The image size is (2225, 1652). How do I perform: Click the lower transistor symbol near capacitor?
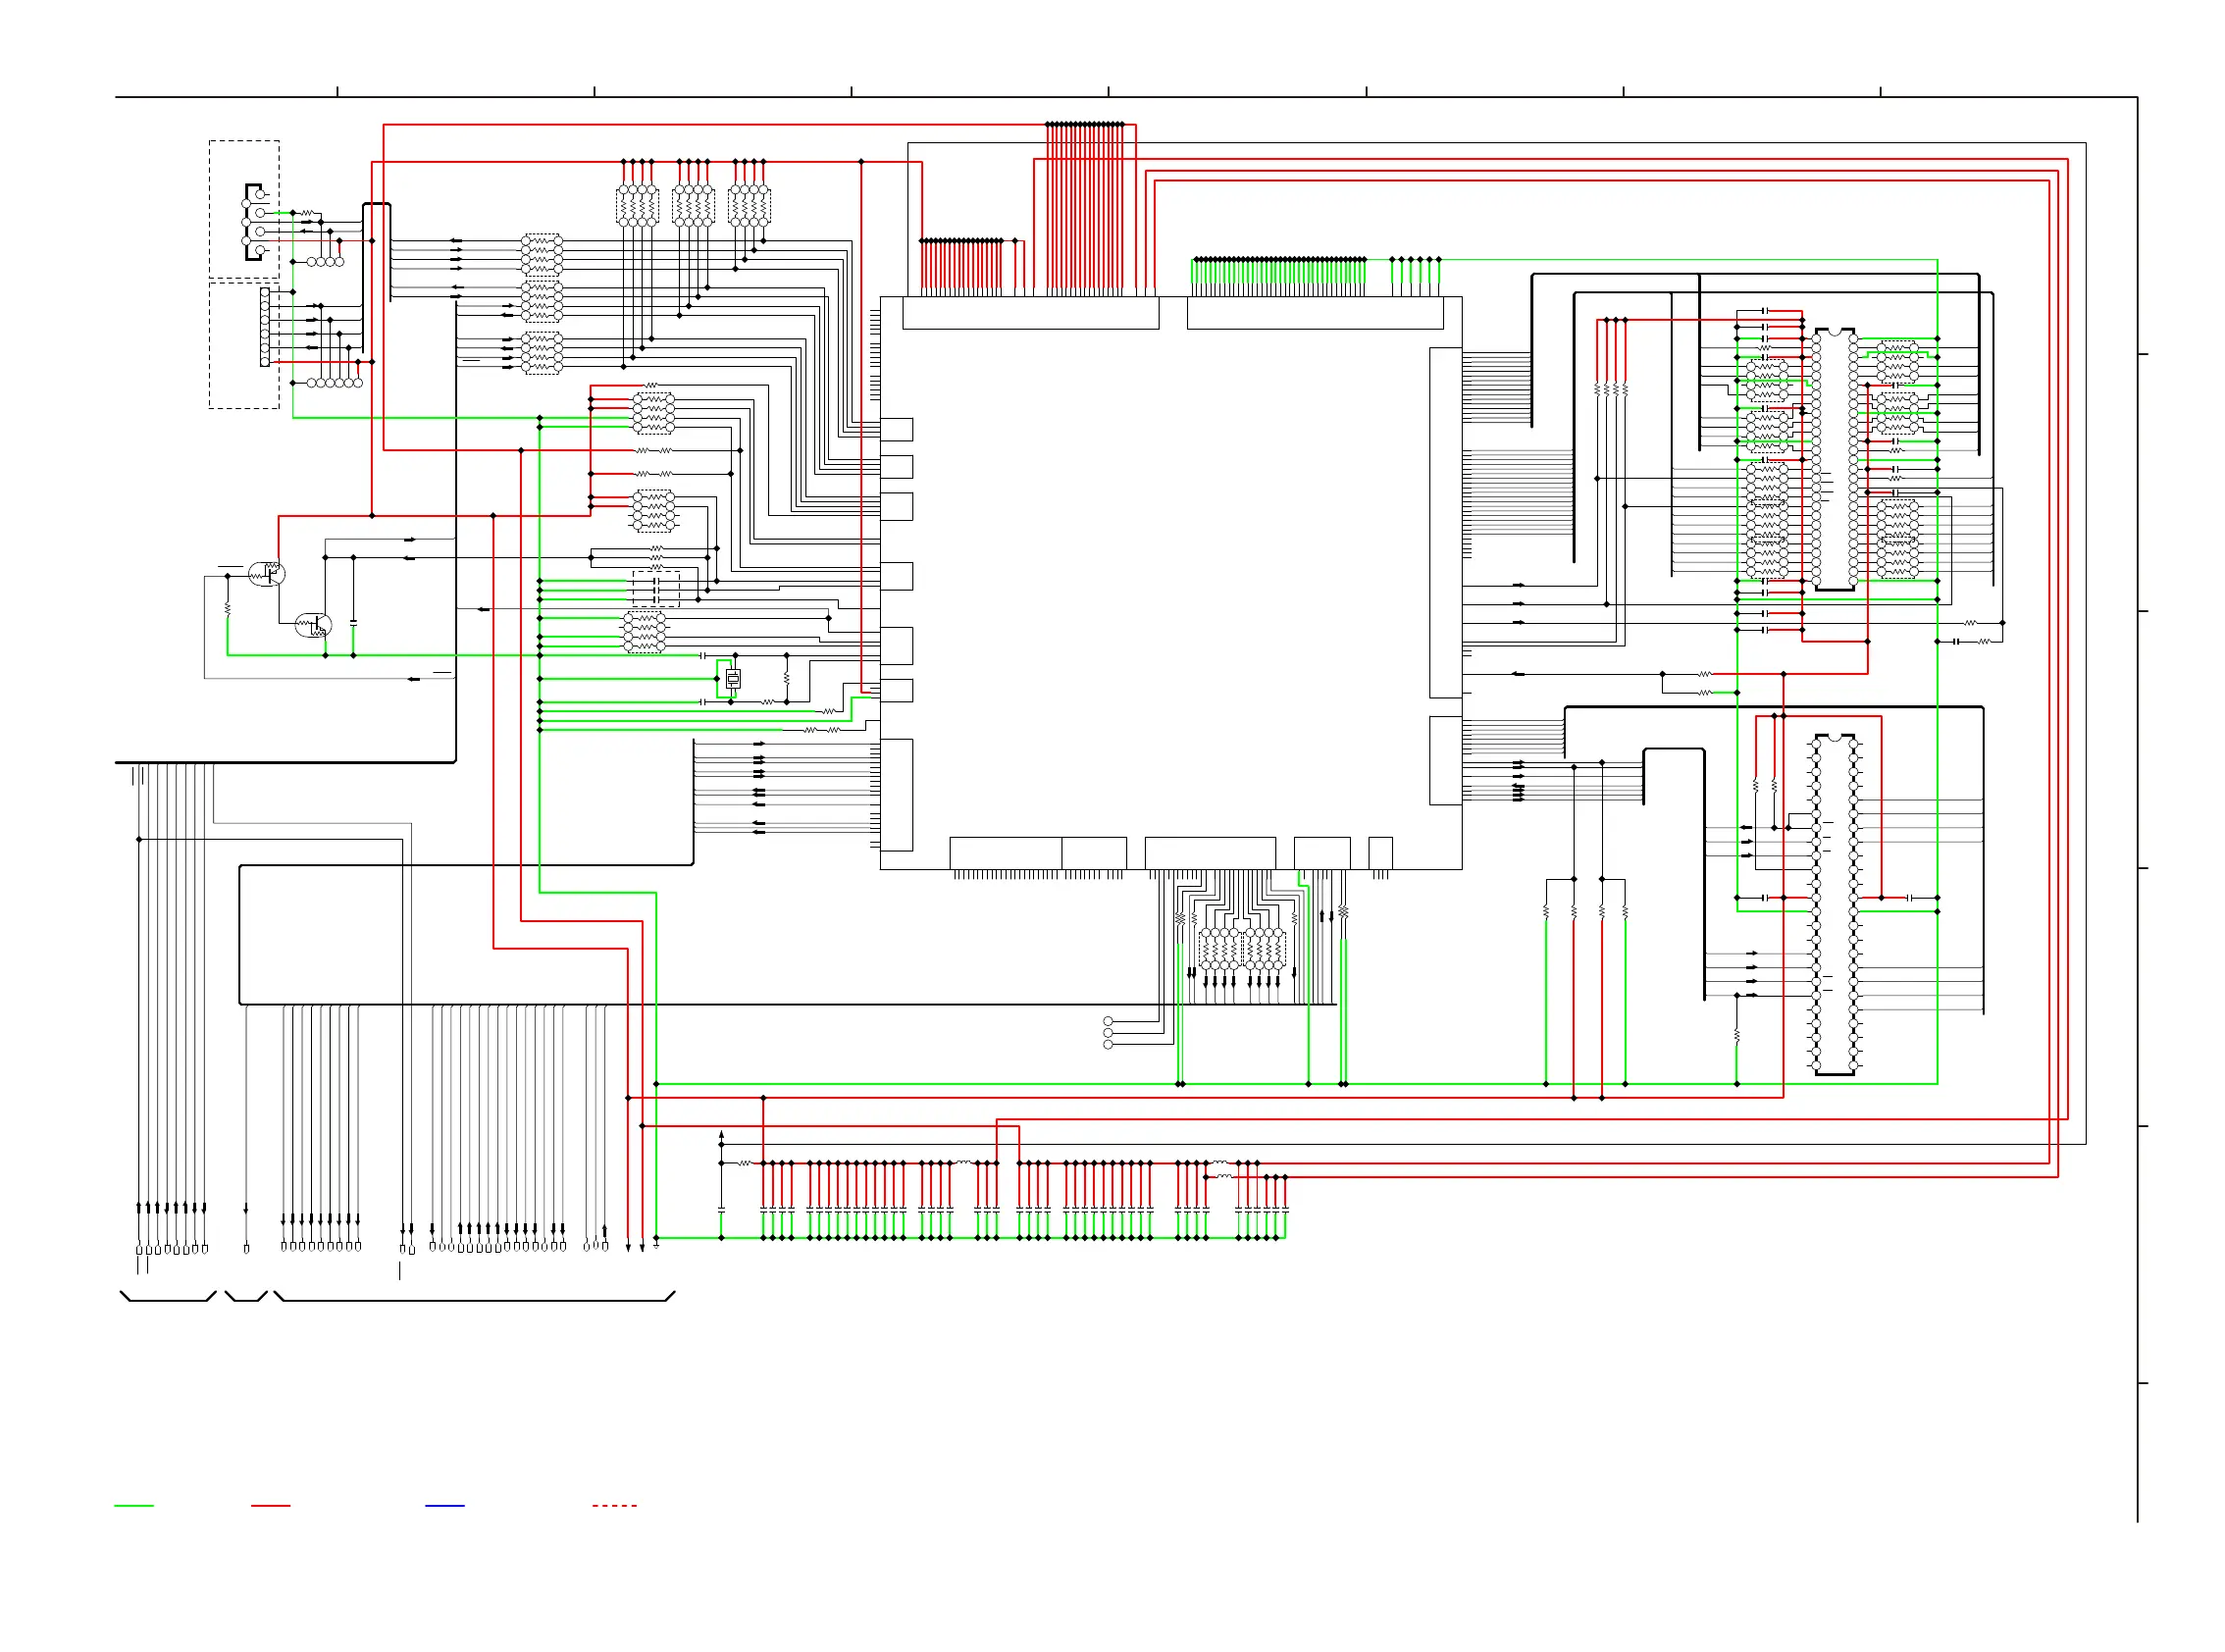pyautogui.click(x=313, y=626)
